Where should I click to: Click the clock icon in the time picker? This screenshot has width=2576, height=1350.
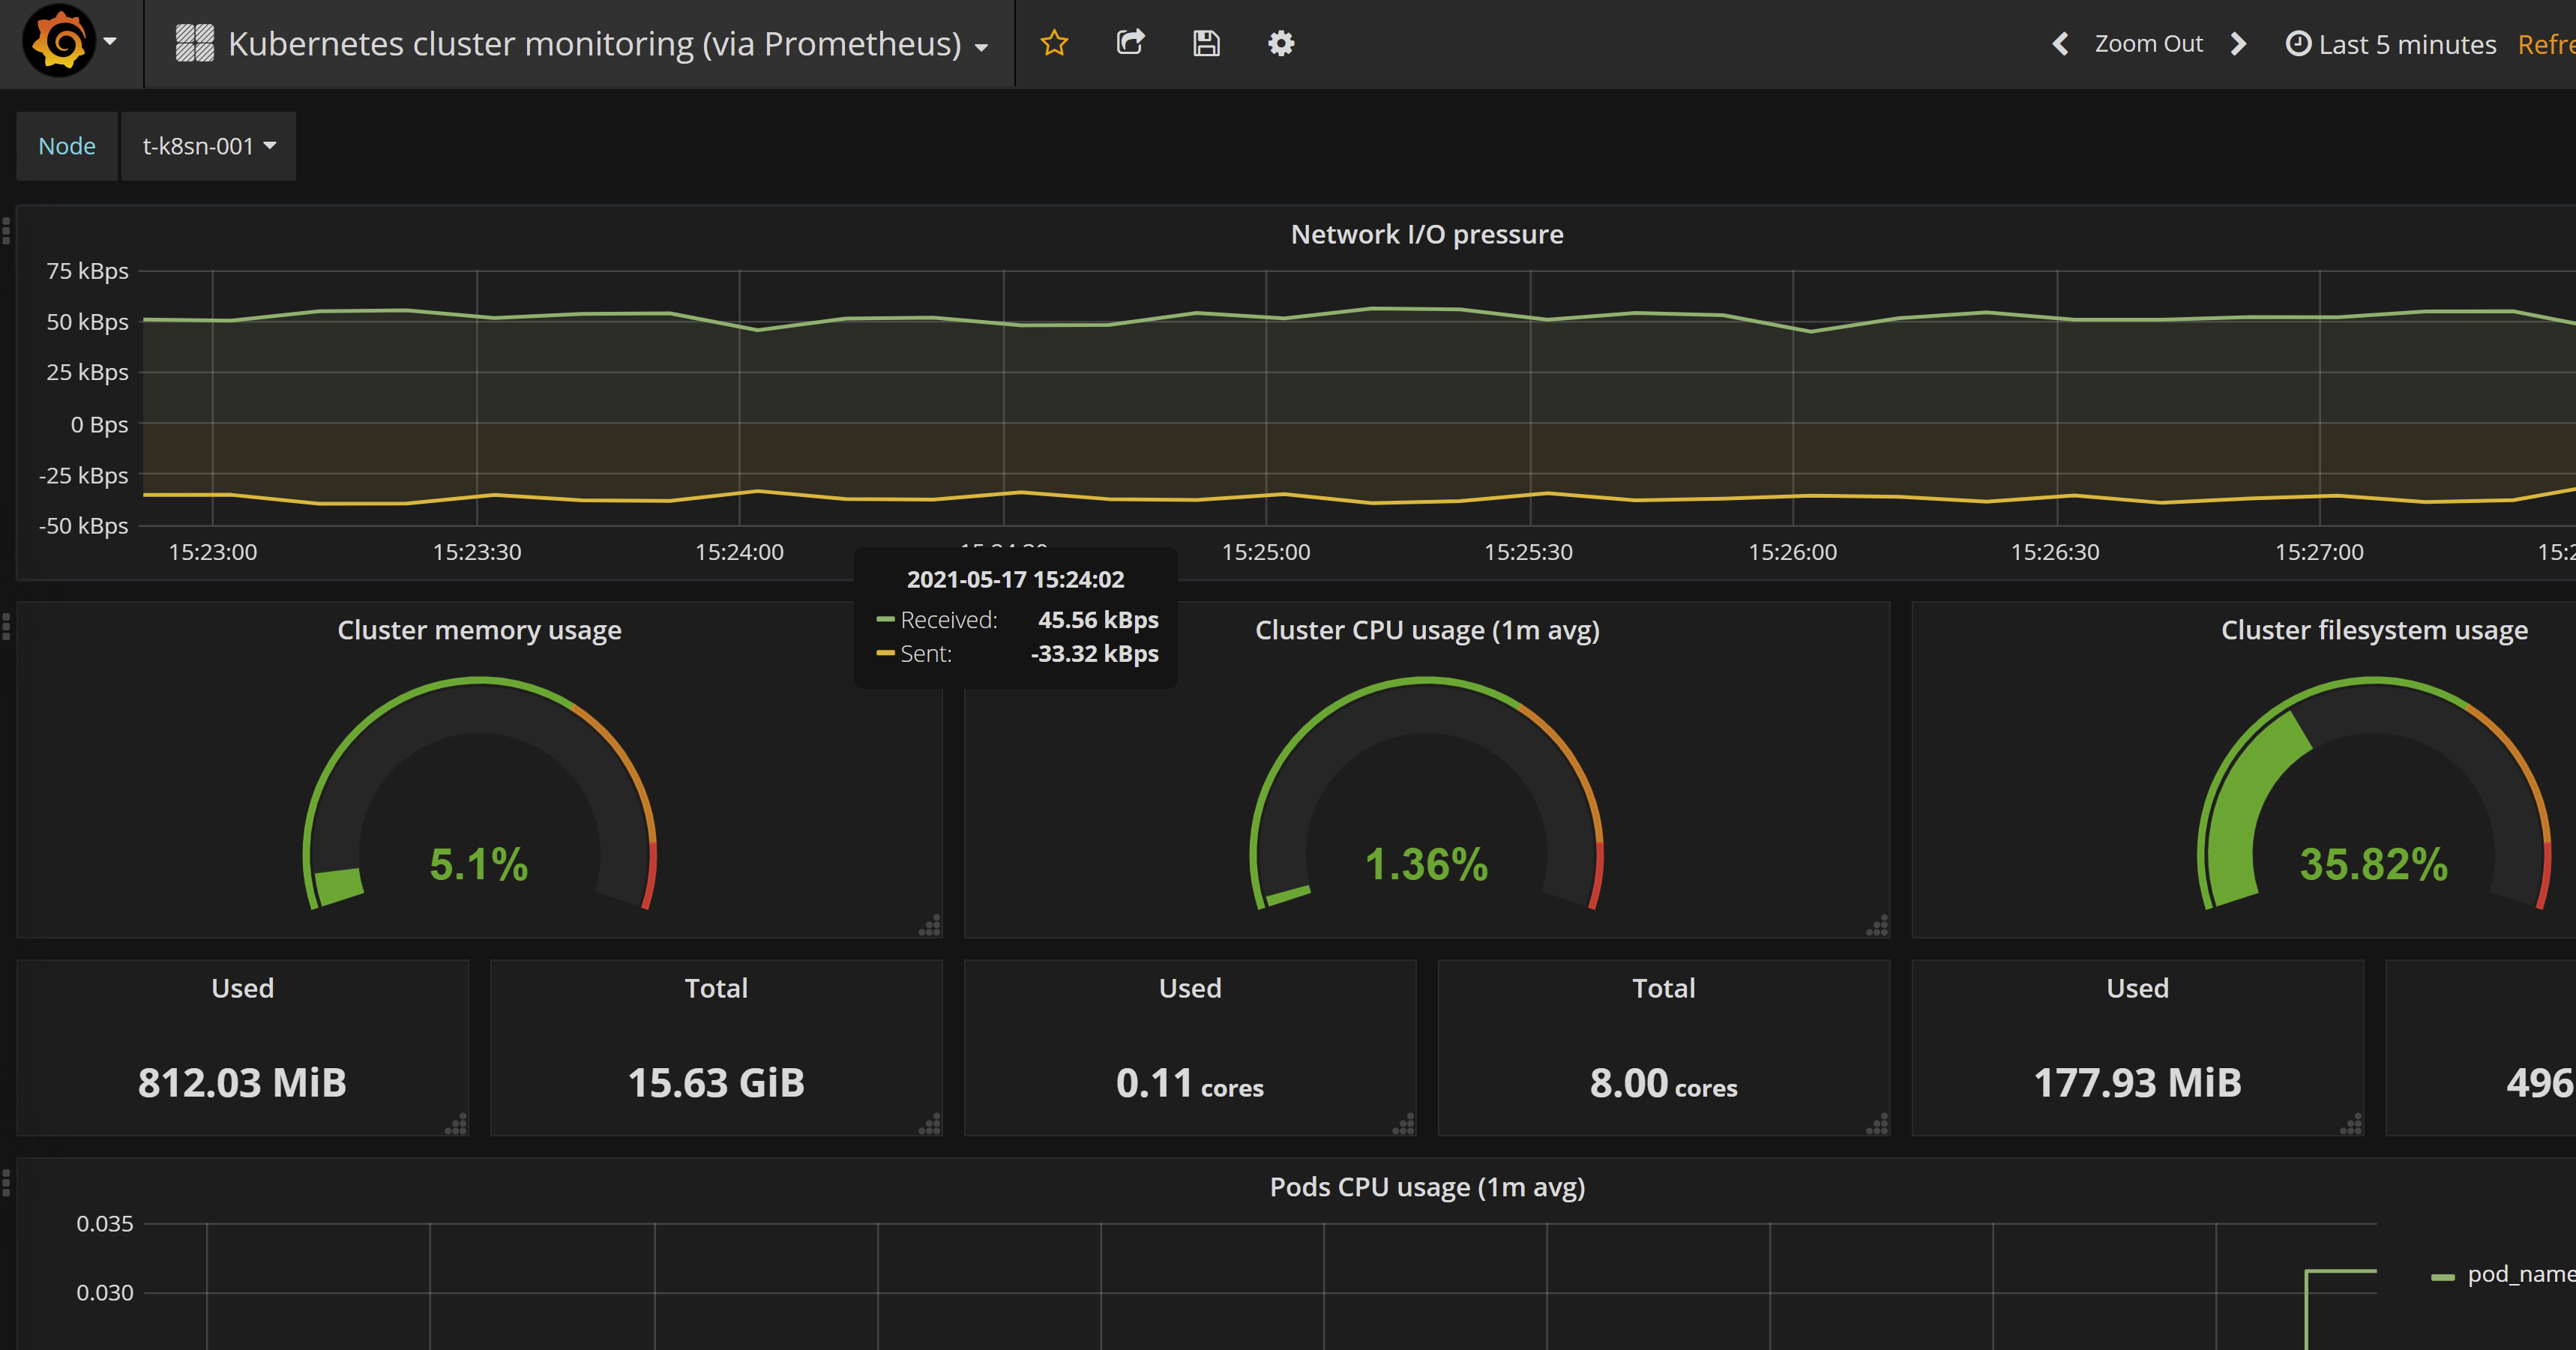tap(2298, 44)
